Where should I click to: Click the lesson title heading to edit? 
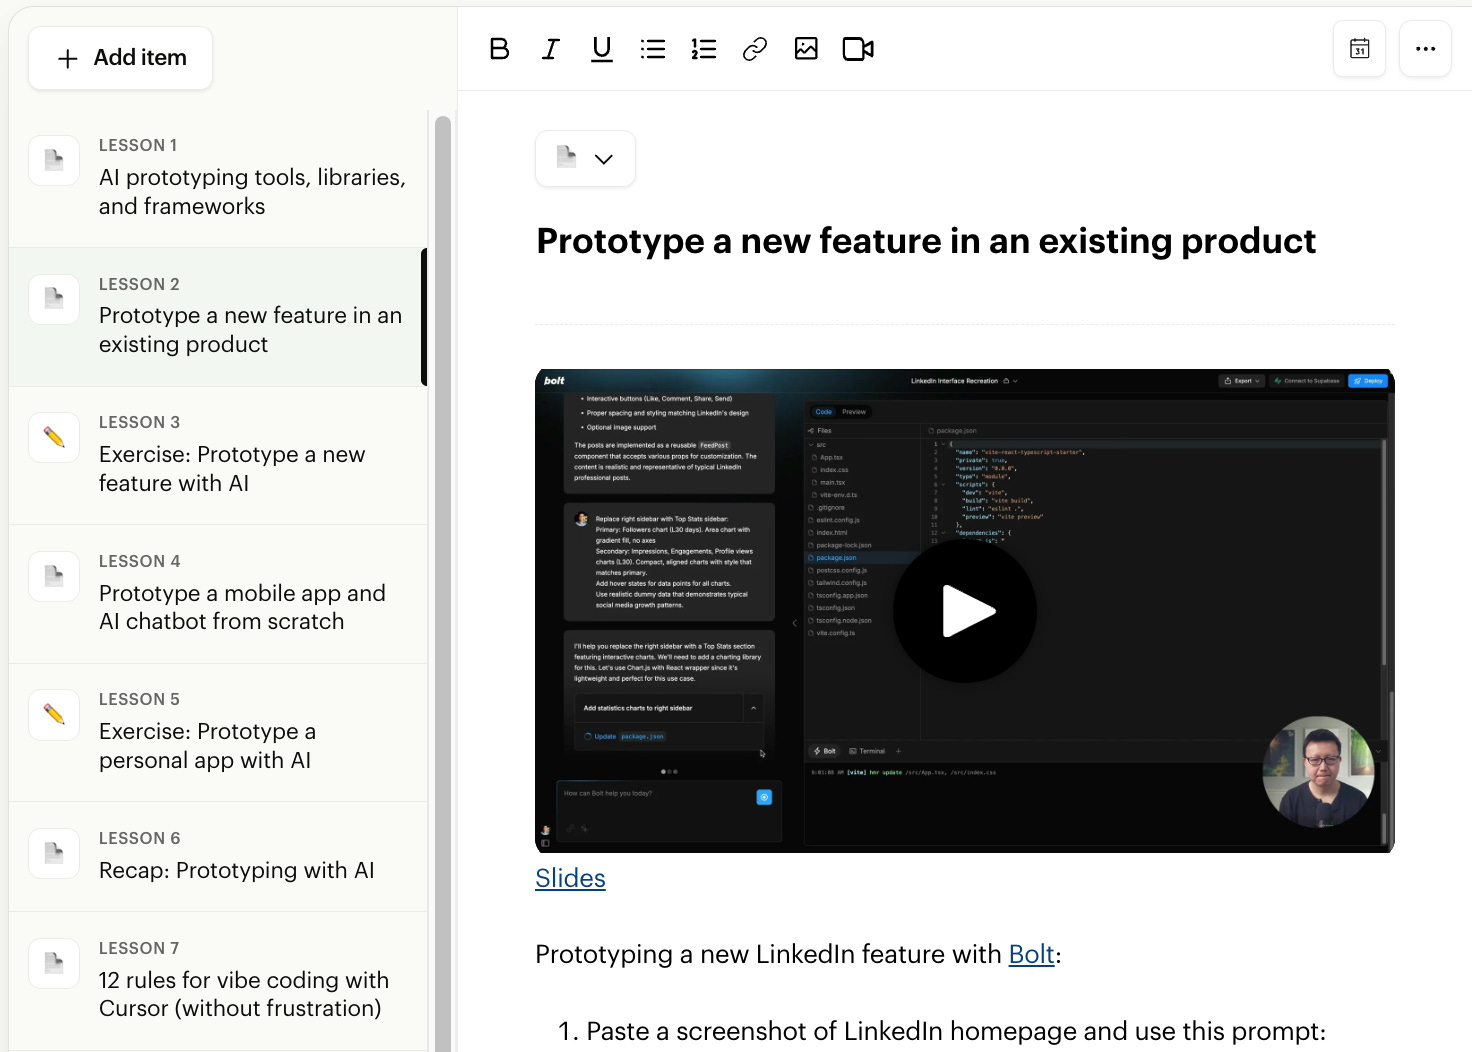pyautogui.click(x=926, y=241)
